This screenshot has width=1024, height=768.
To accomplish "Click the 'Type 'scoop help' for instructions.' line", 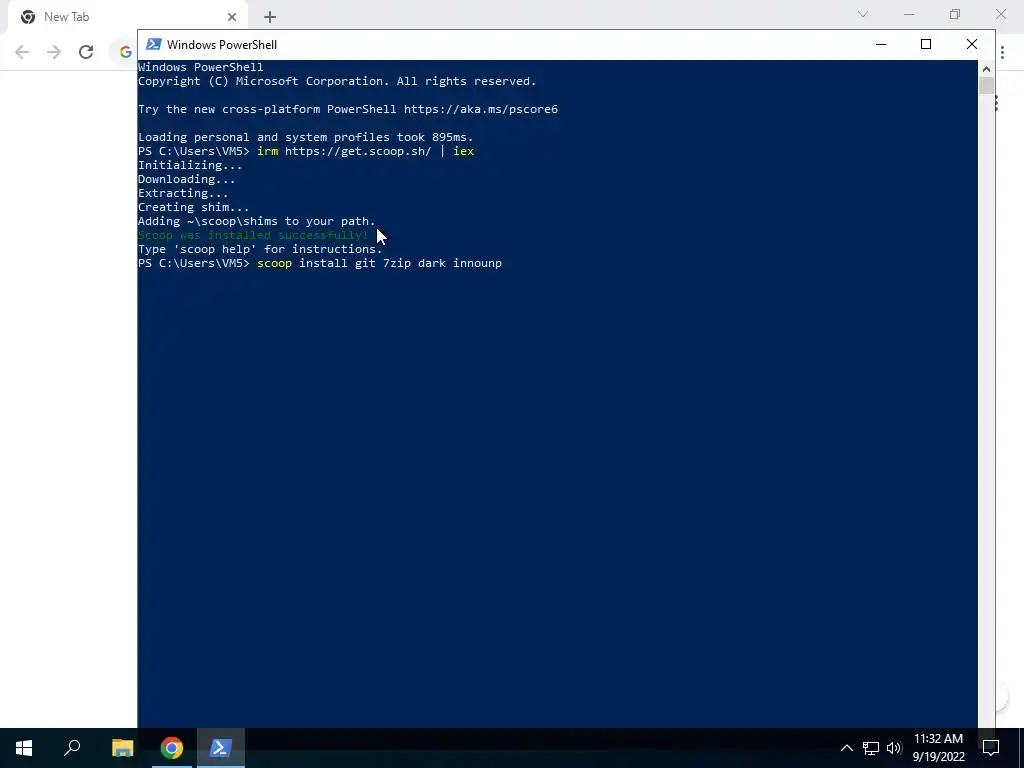I will click(260, 249).
